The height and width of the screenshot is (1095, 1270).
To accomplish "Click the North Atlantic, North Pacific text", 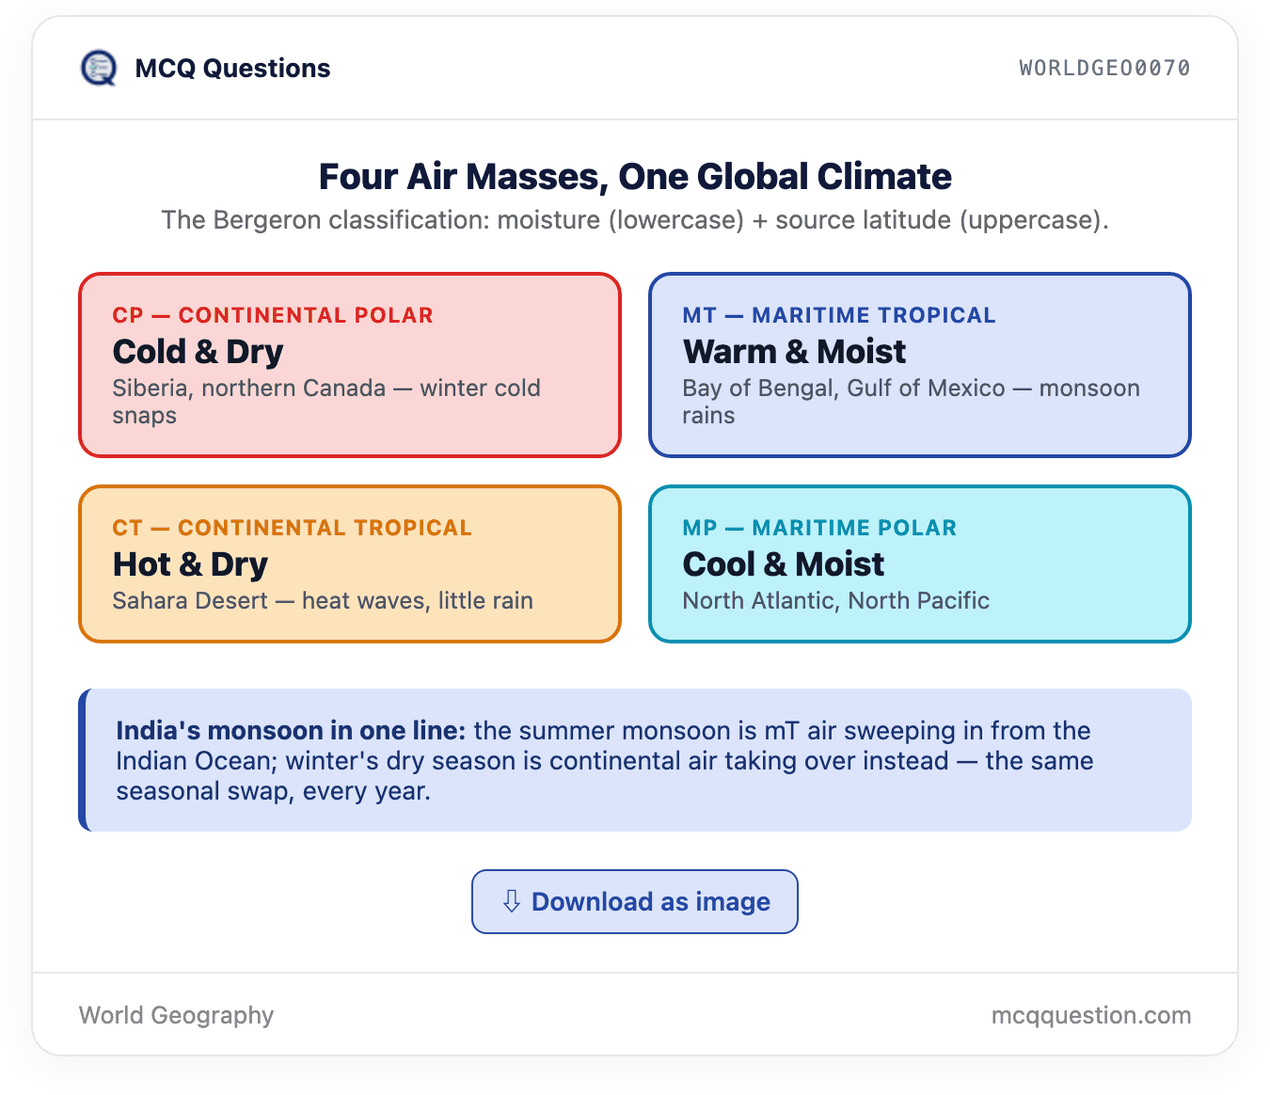I will click(836, 601).
